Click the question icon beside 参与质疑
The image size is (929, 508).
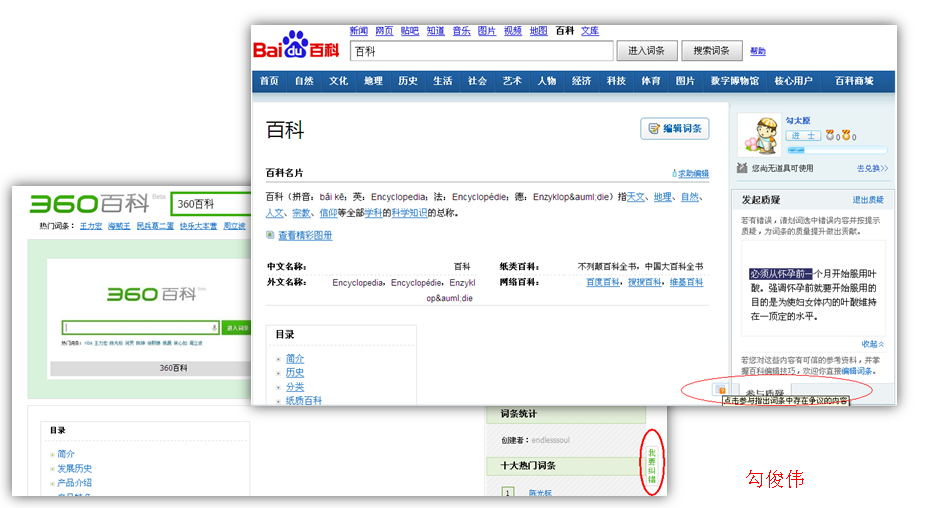(x=720, y=389)
